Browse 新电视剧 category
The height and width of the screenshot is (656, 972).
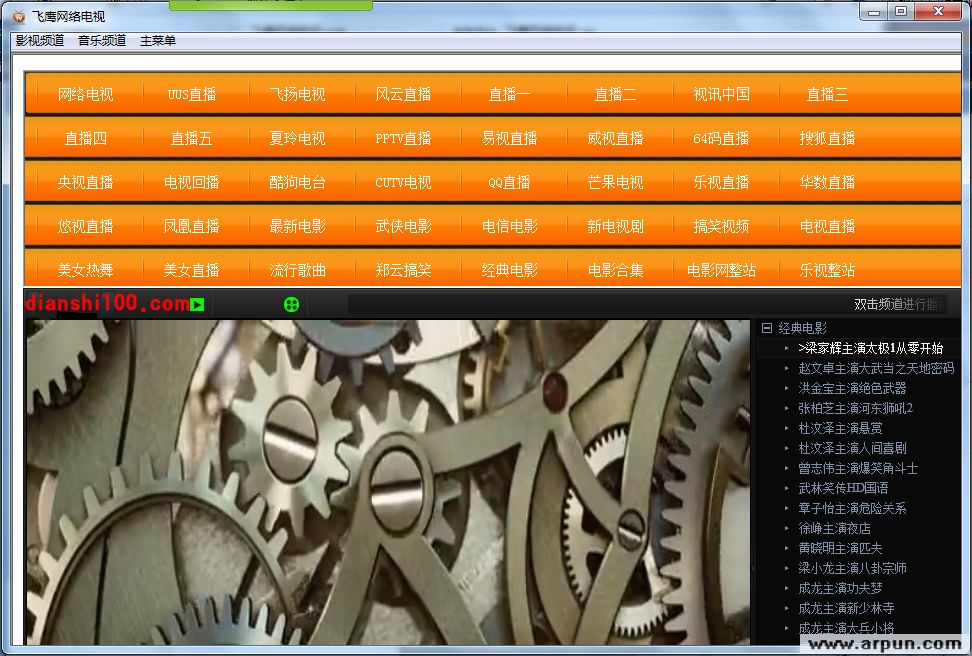(616, 226)
